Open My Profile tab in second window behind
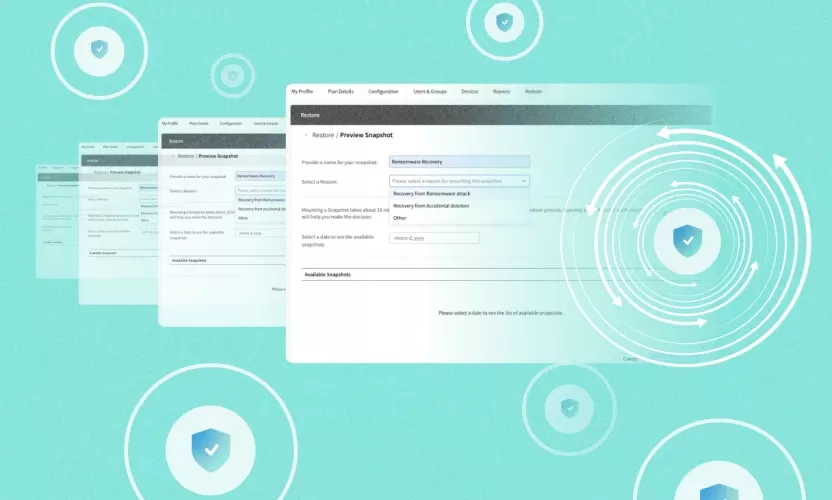Screen dimensions: 832x500 (x=169, y=123)
